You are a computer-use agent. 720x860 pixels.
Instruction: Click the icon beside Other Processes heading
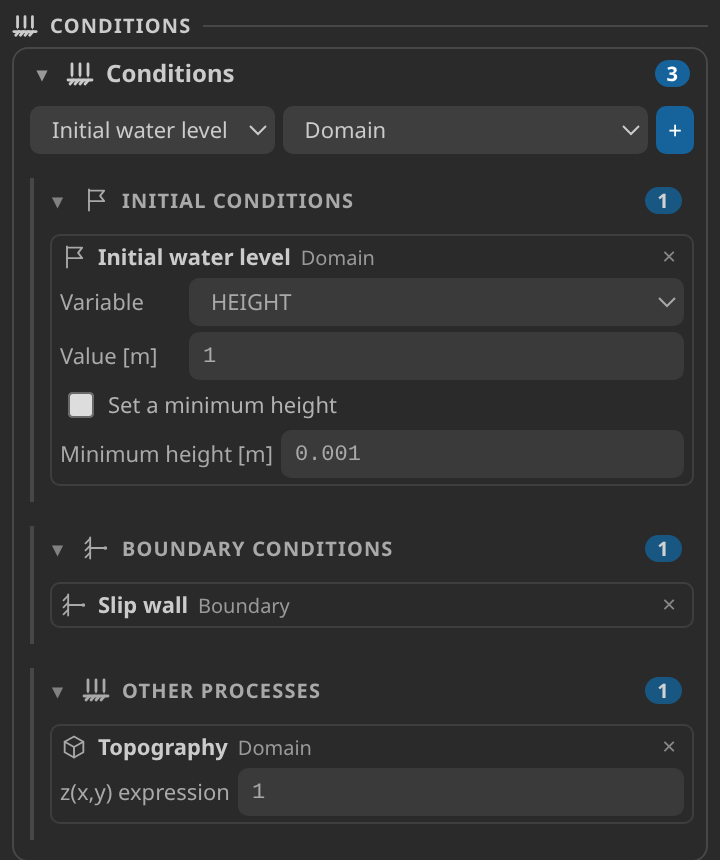[x=96, y=690]
